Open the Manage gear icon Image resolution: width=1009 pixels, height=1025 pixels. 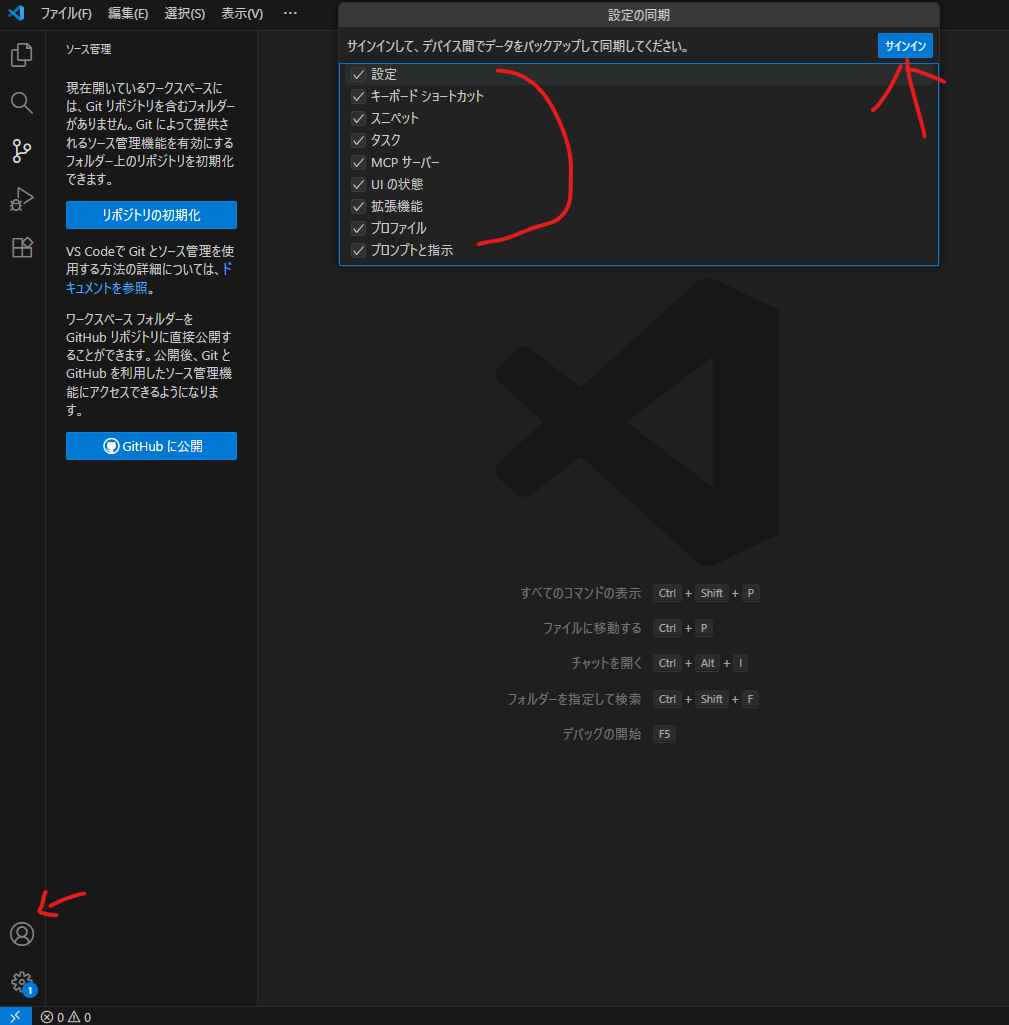(x=22, y=981)
